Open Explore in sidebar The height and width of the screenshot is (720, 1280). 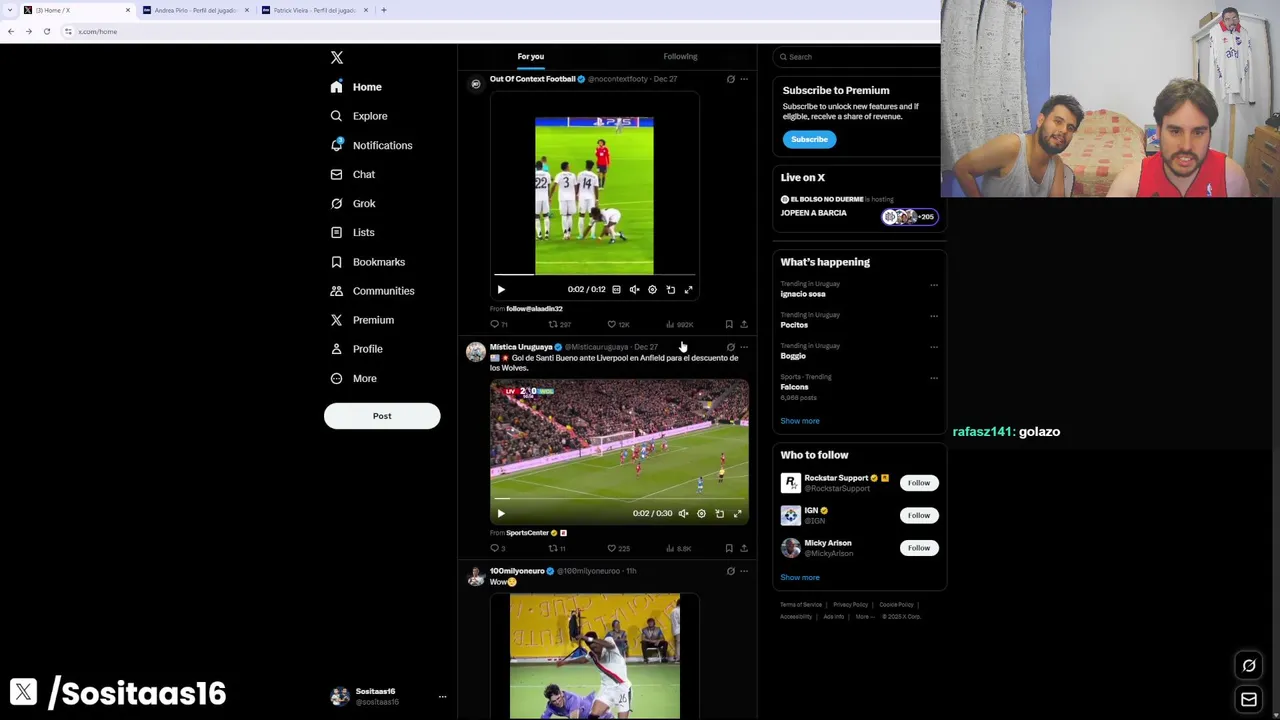click(x=359, y=116)
